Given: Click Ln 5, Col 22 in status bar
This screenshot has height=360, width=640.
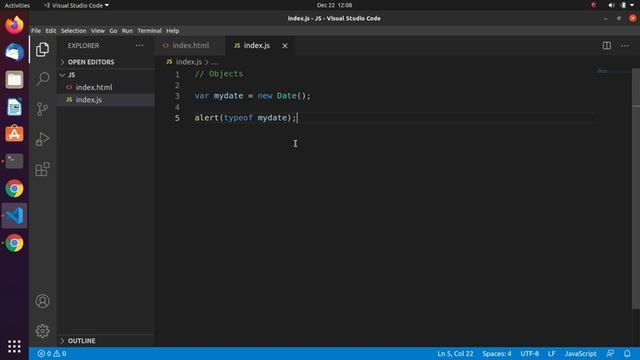Looking at the screenshot, I should [455, 353].
